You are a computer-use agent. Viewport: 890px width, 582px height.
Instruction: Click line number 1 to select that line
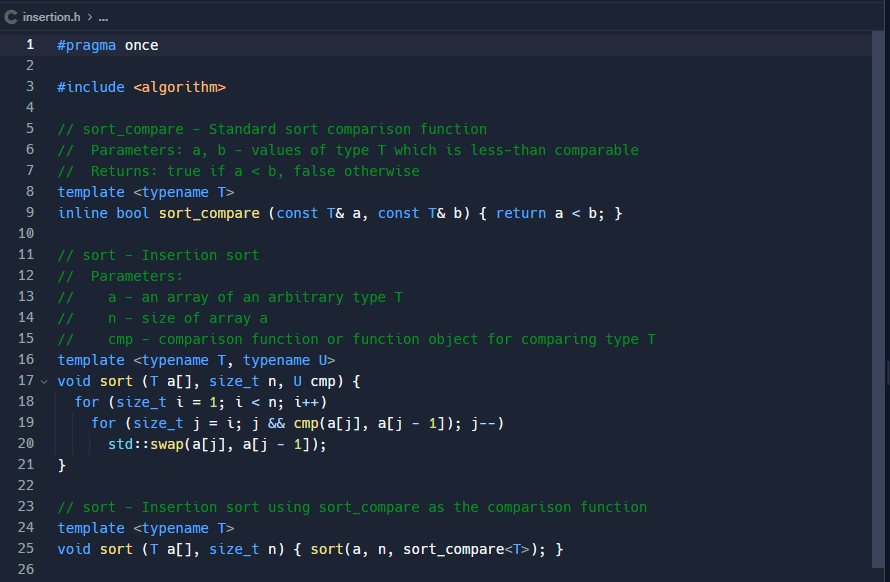point(30,44)
